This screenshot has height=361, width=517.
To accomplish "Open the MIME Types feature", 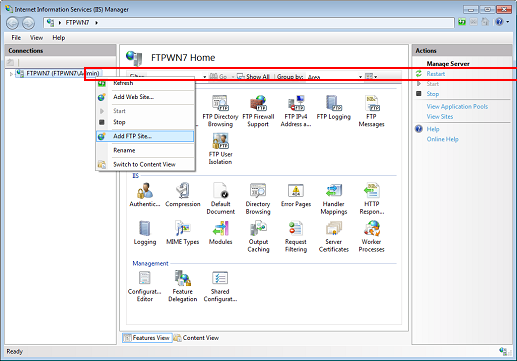I will (x=182, y=232).
